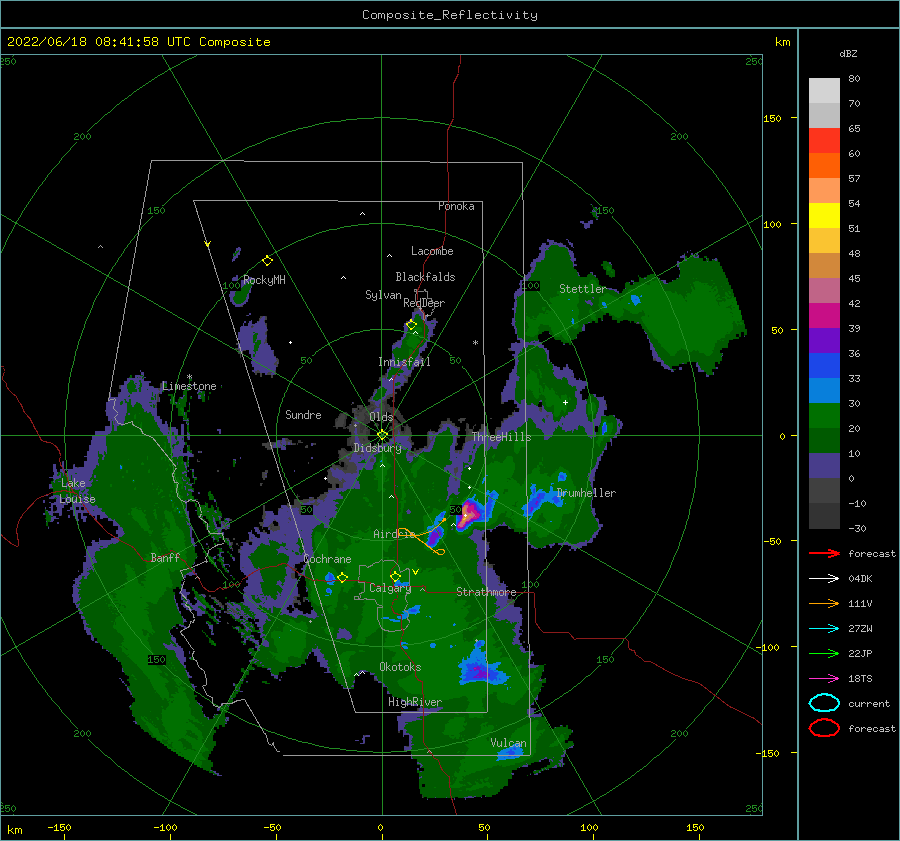This screenshot has height=841, width=900.
Task: Pick the slate purple 10-0 dBZ swatch
Action: coord(824,466)
